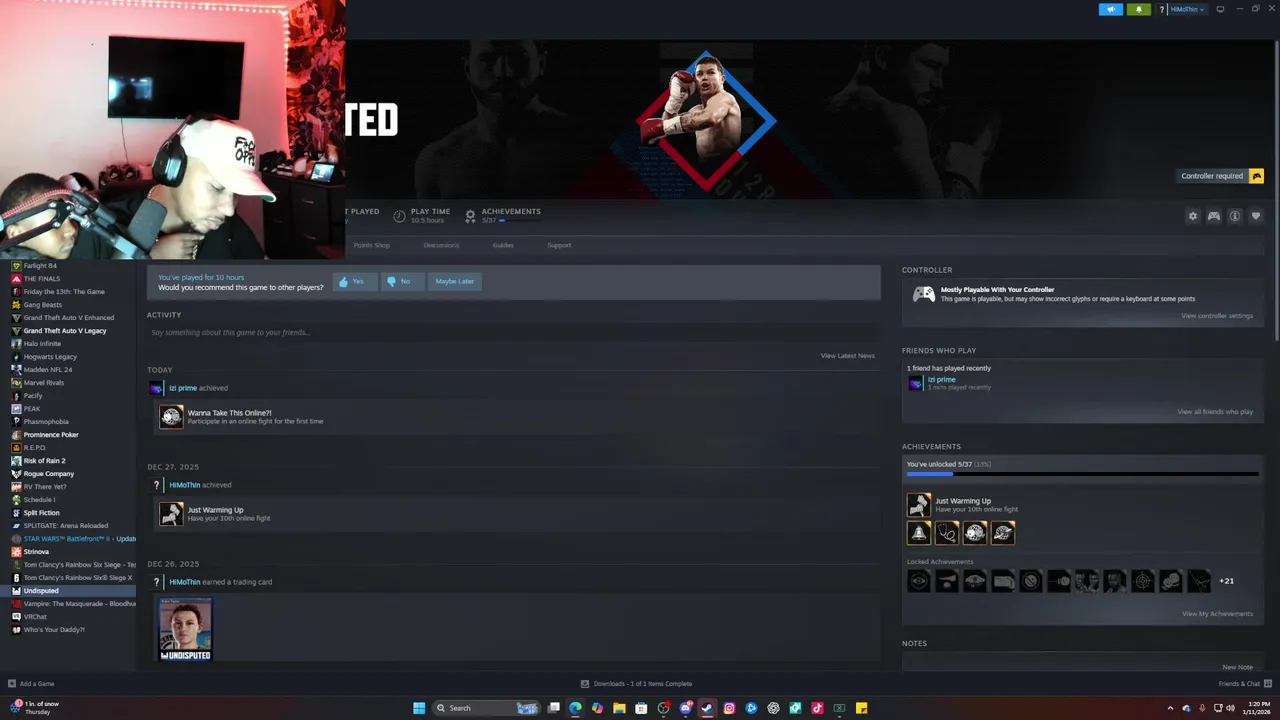Click the crosshair target locked achievement icon
1280x720 pixels.
pos(1142,581)
